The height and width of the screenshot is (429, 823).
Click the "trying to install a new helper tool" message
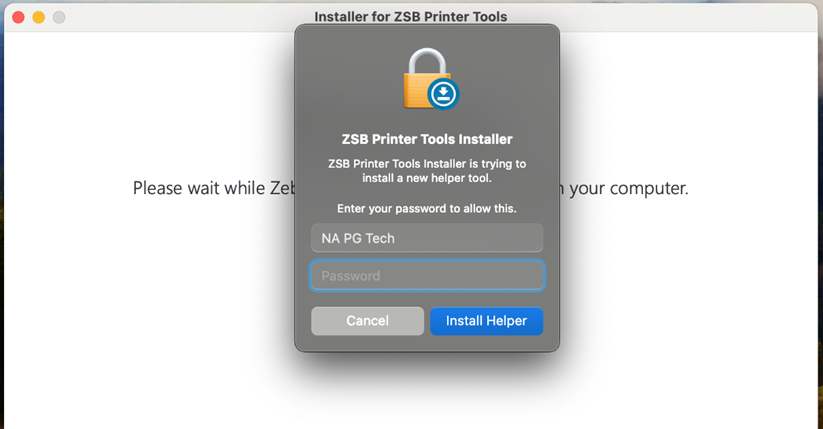[x=427, y=171]
